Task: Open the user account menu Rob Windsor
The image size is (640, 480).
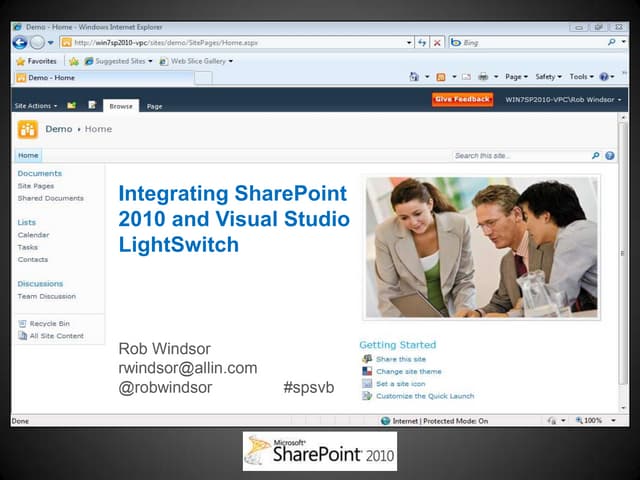Action: click(x=563, y=100)
